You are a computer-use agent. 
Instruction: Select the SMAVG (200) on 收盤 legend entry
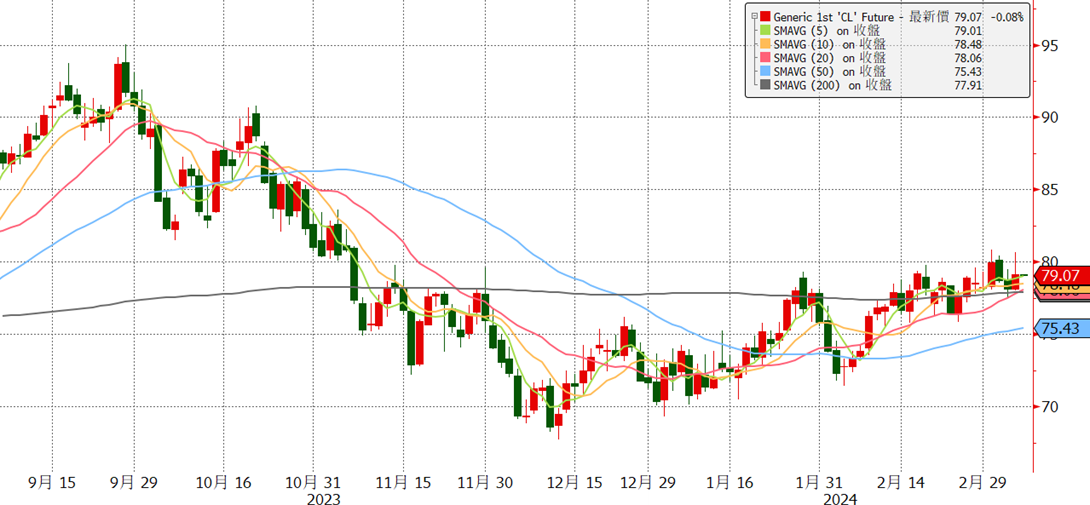pos(835,86)
